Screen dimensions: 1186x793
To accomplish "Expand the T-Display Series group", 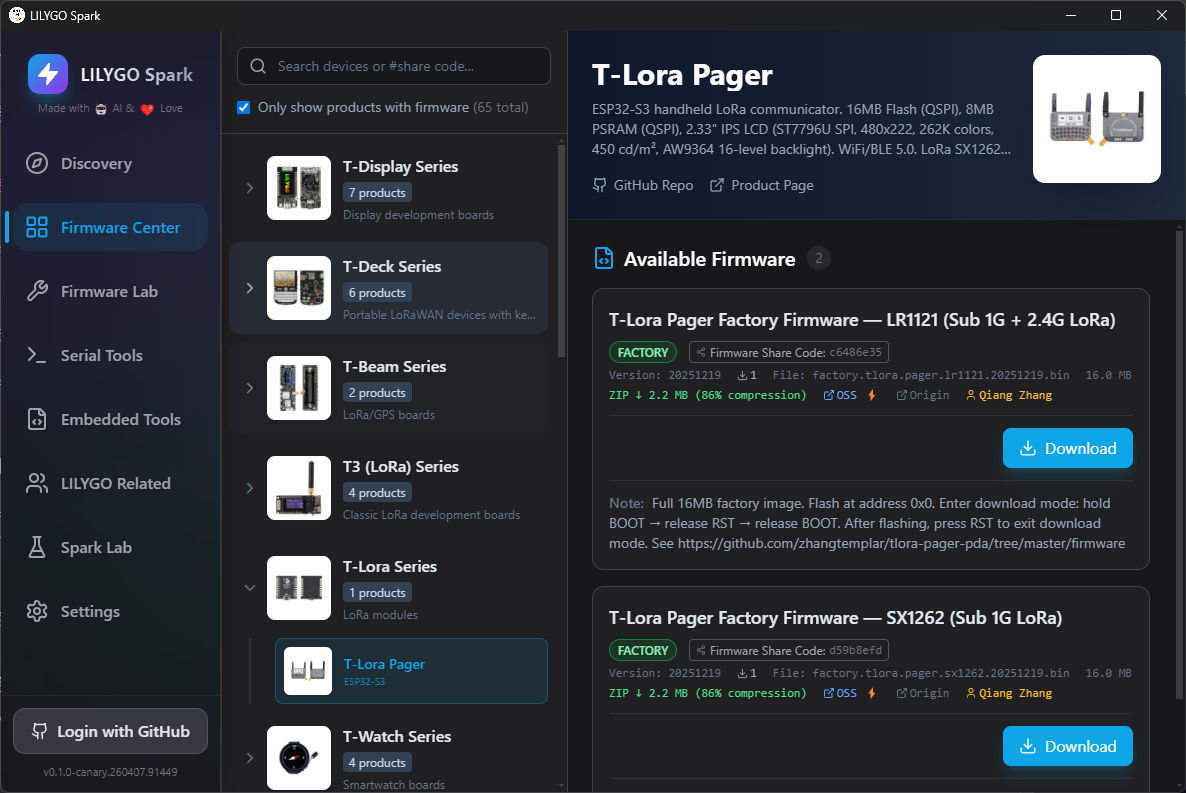I will [250, 188].
